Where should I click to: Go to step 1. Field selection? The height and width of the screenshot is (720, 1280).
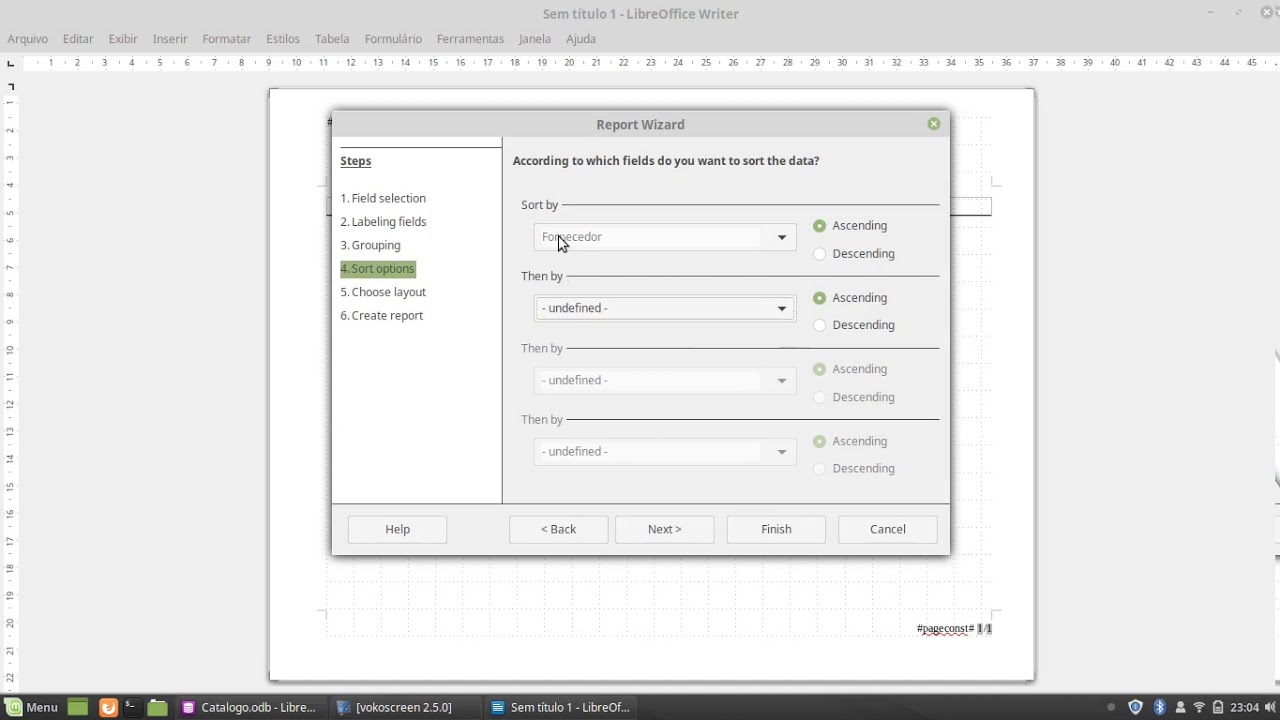[x=383, y=198]
